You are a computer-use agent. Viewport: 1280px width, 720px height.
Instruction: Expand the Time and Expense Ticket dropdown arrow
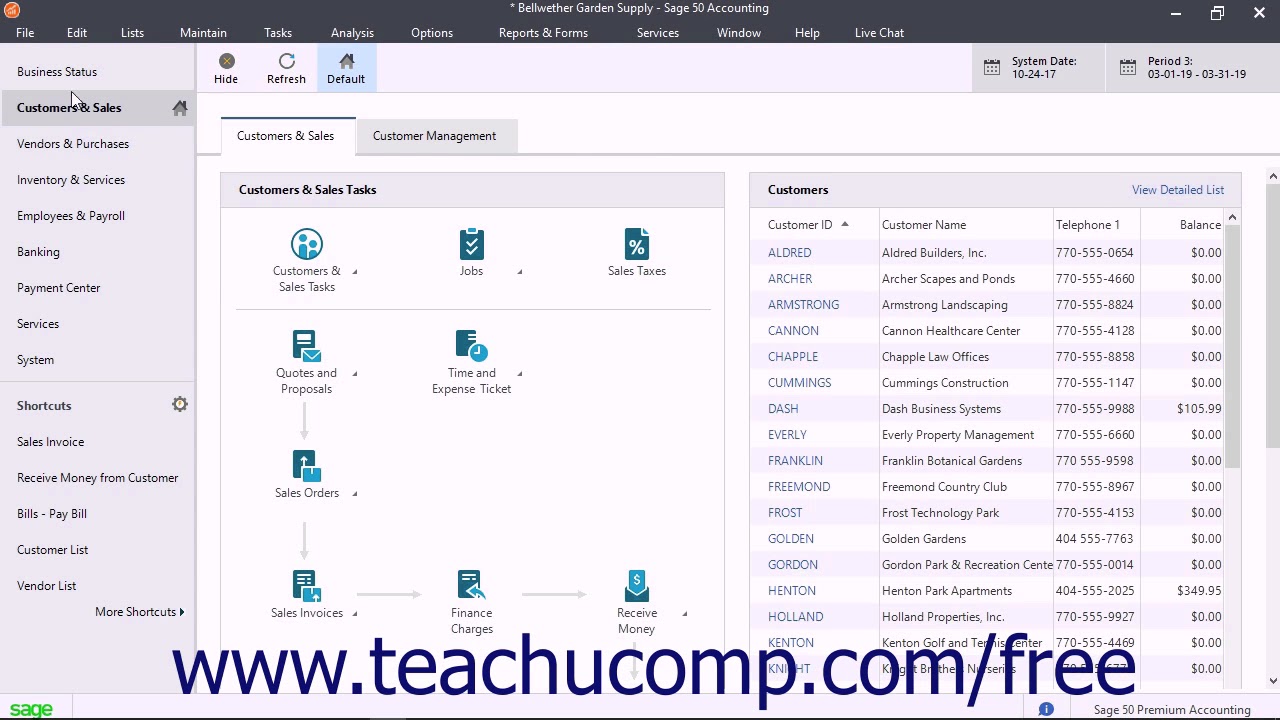point(519,374)
